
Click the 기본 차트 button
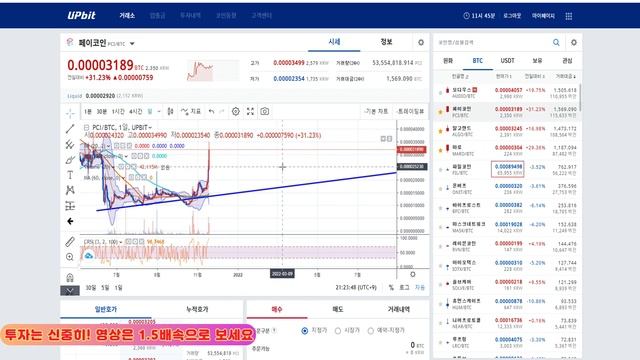coord(376,111)
